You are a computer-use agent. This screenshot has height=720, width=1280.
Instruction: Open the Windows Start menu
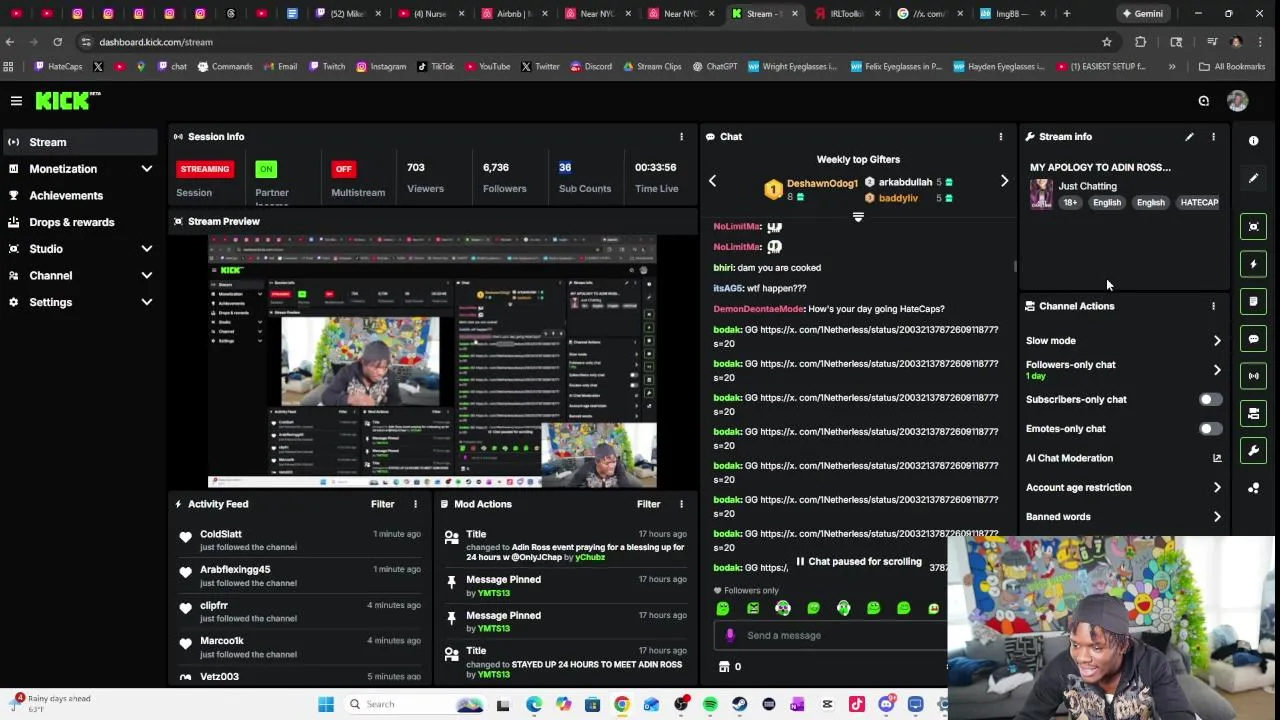tap(325, 704)
